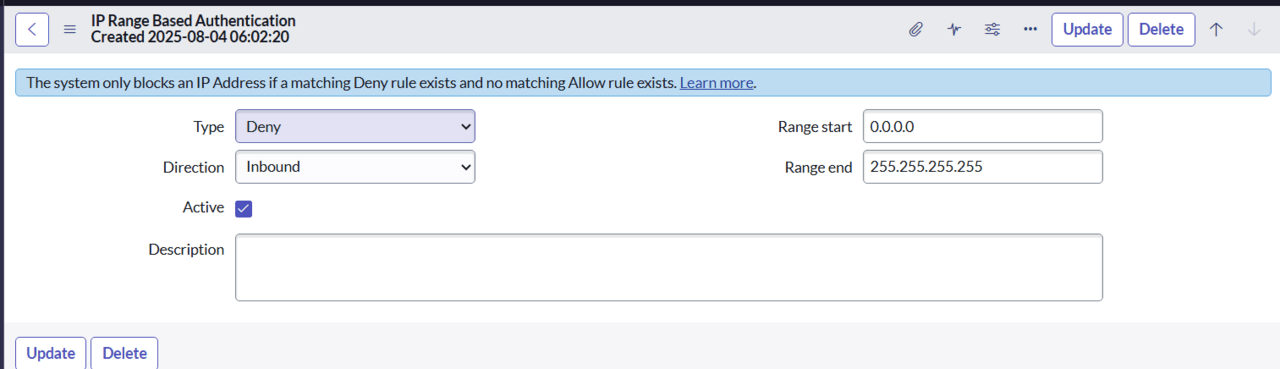Screen dimensions: 1280x369
Task: Click the Range end input field
Action: coord(982,167)
